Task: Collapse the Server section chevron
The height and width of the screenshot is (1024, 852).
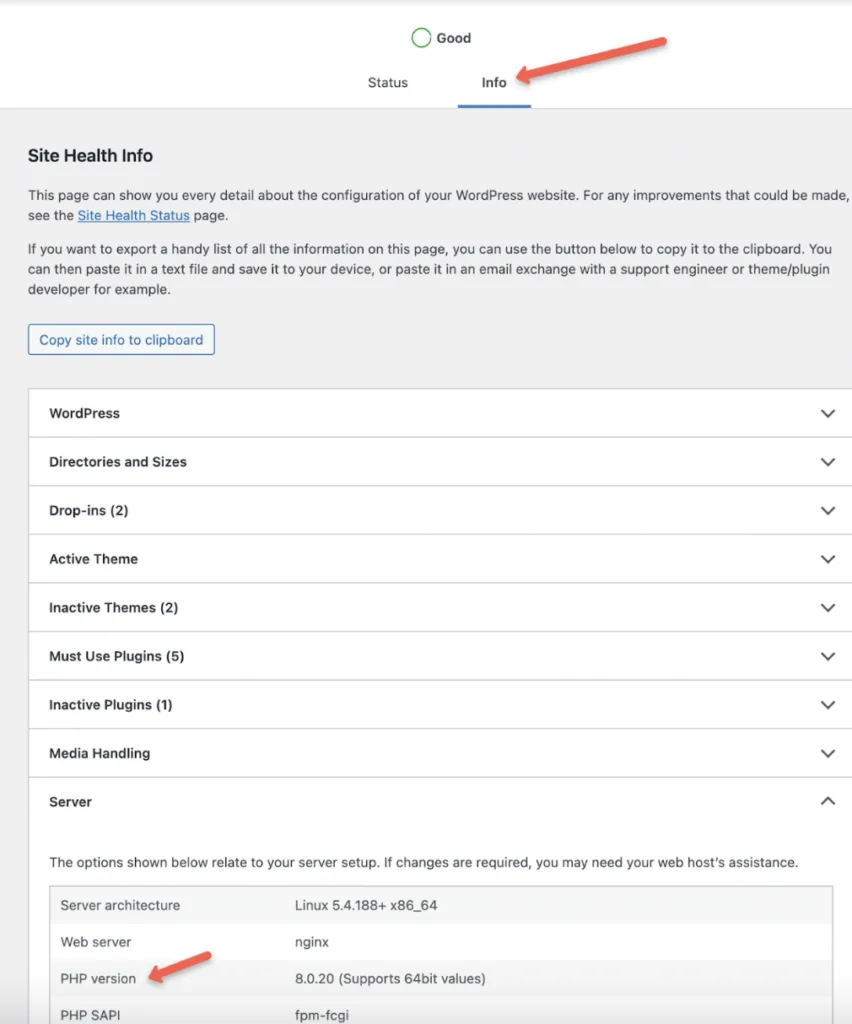Action: 827,801
